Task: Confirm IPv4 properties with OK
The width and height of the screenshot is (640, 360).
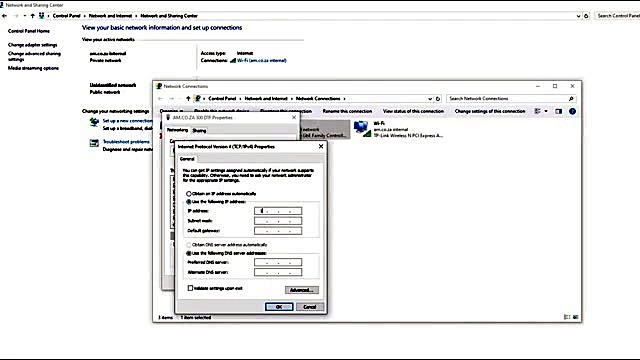Action: pos(279,307)
